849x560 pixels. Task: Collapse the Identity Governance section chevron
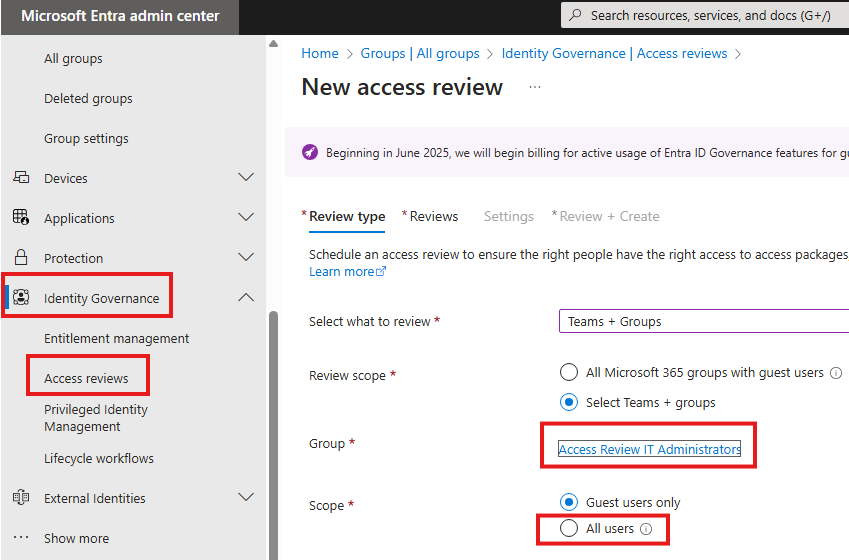click(246, 297)
